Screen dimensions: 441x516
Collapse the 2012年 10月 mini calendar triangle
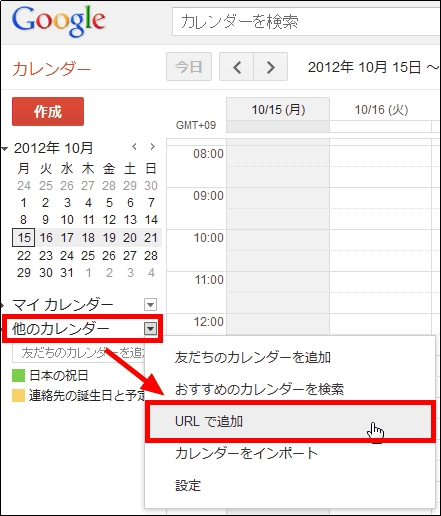pos(4,149)
